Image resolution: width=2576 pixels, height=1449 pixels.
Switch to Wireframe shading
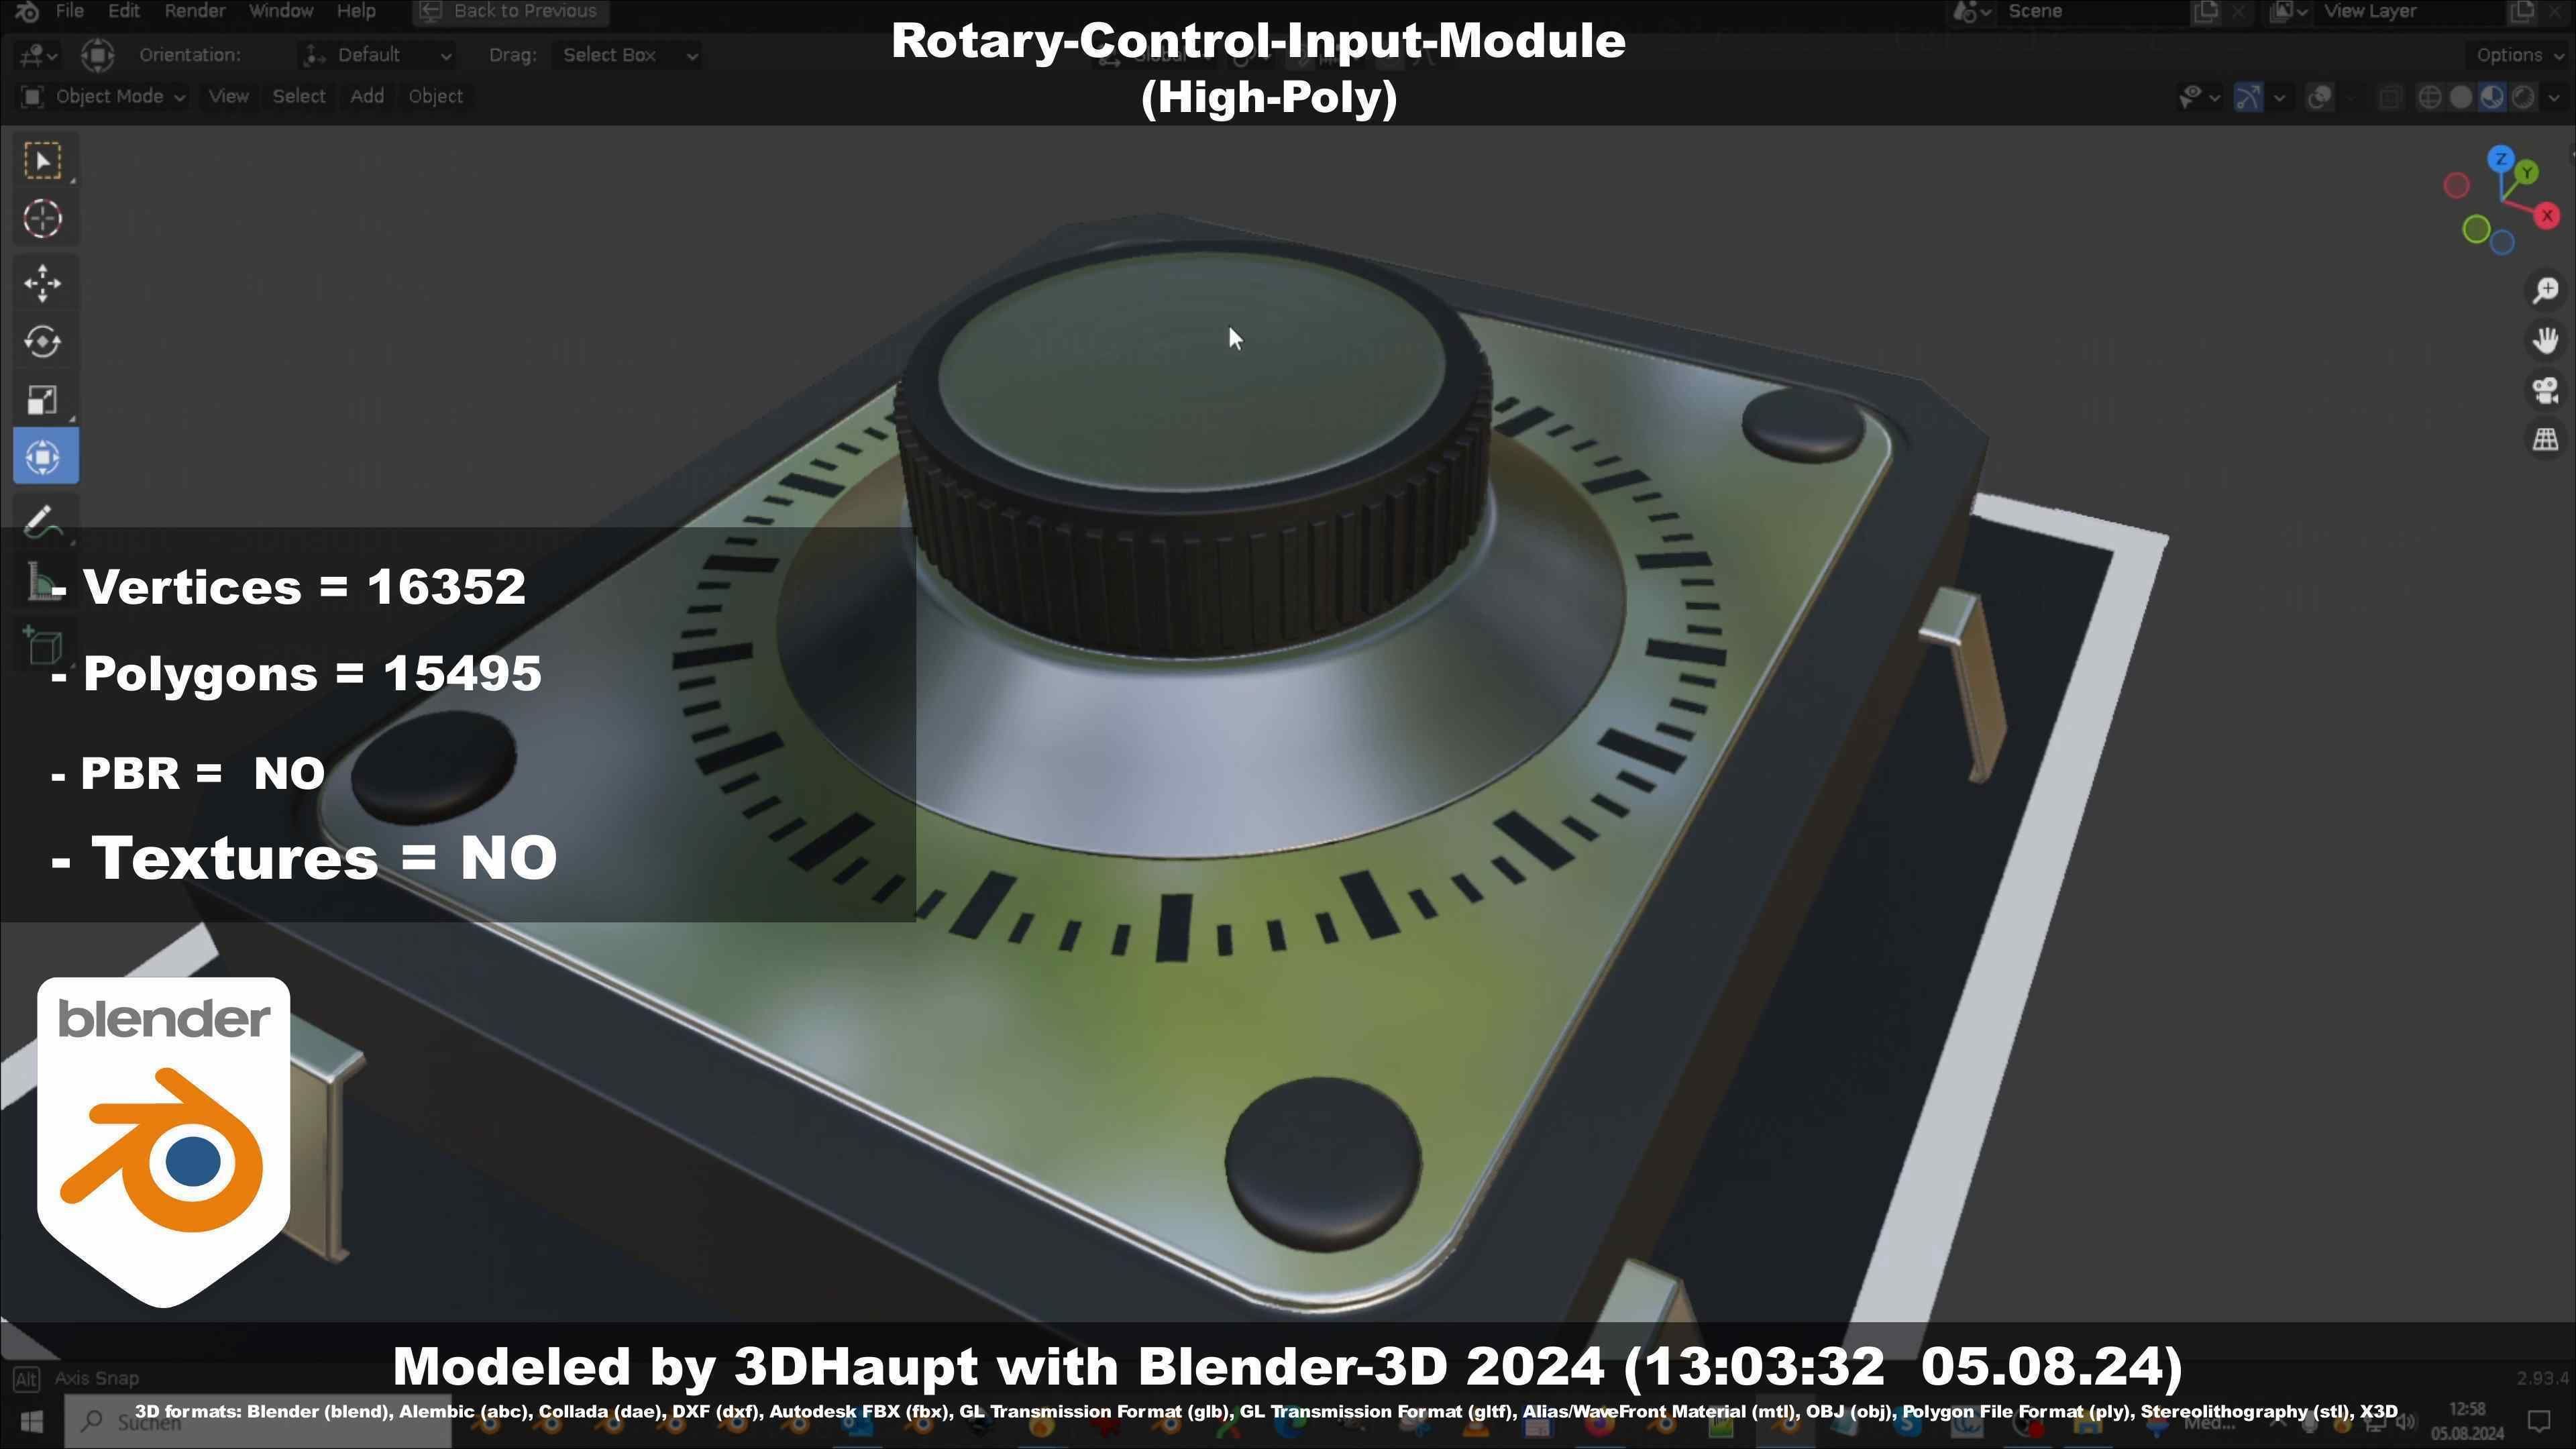2429,97
